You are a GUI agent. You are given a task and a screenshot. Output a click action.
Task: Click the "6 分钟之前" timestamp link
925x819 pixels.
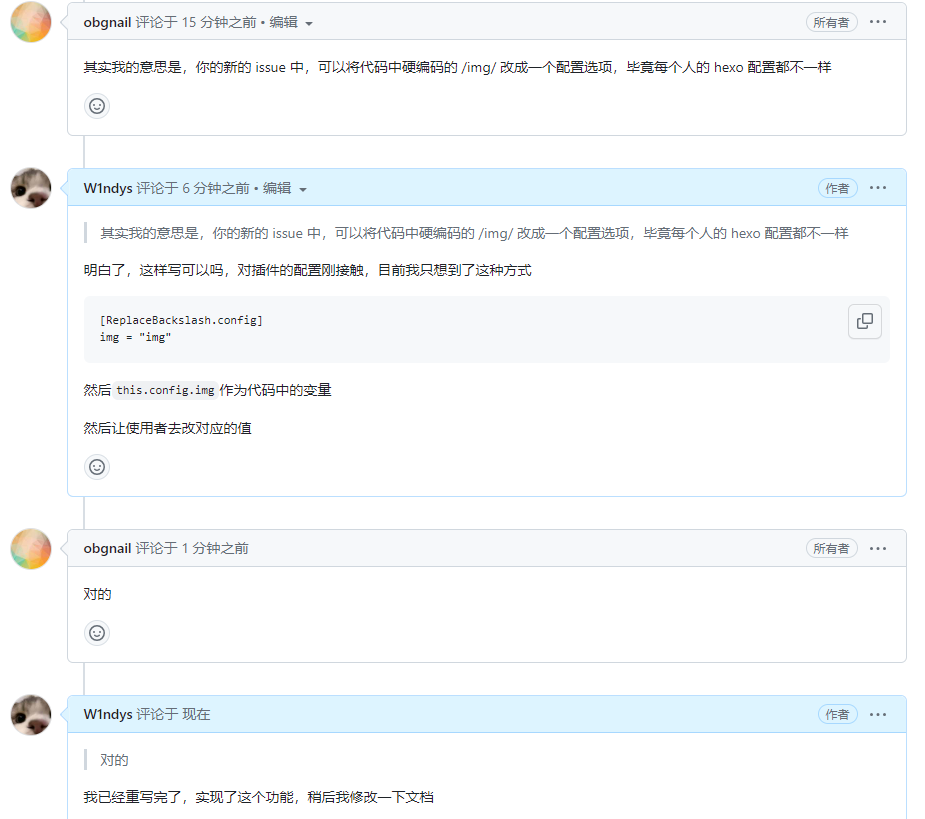point(216,188)
